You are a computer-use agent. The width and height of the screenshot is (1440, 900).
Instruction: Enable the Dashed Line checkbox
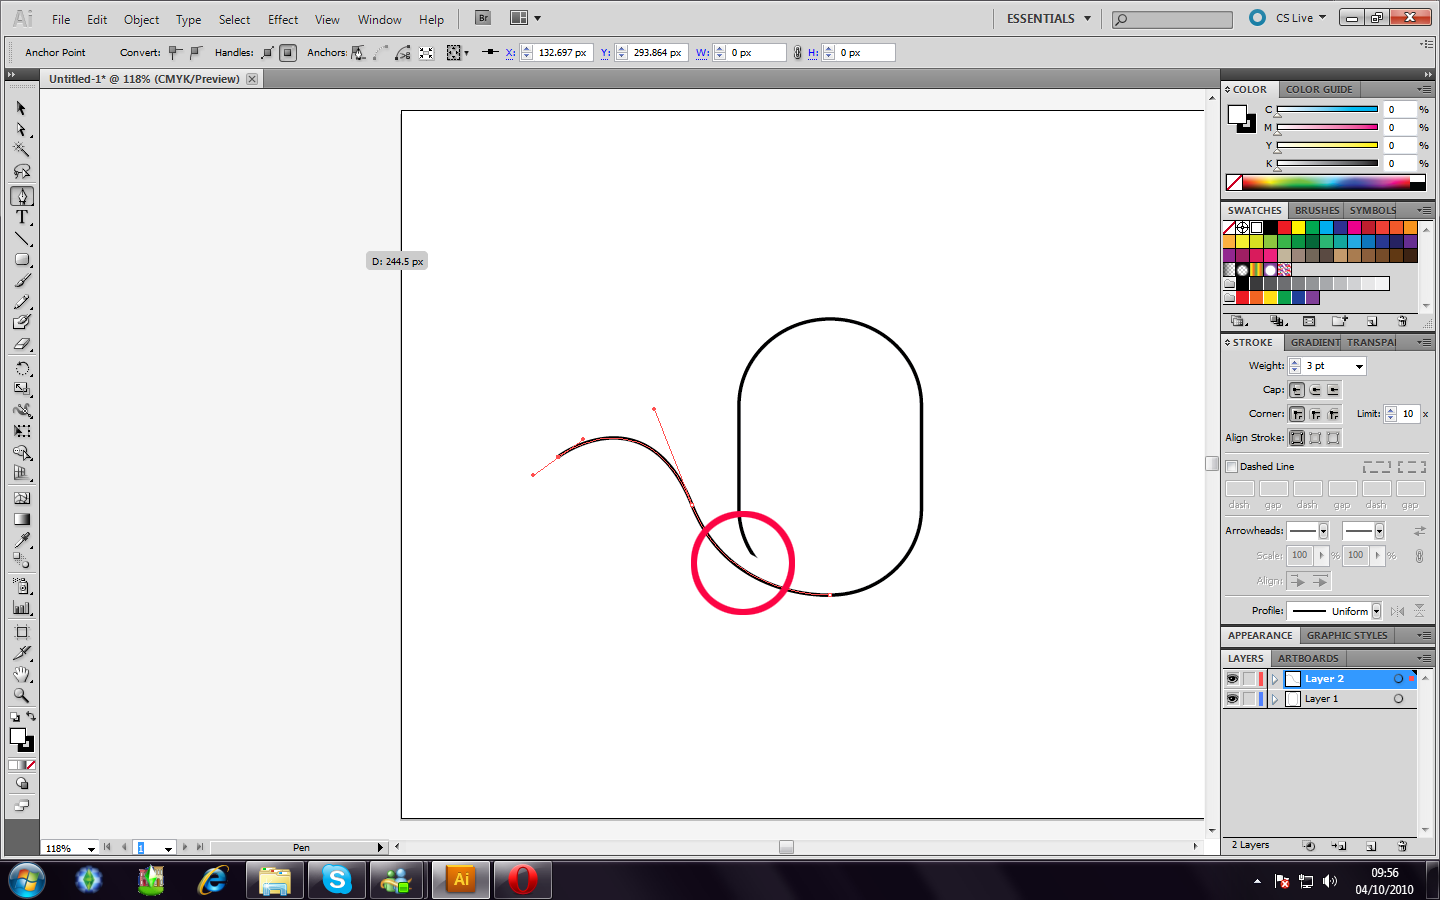[x=1232, y=467]
